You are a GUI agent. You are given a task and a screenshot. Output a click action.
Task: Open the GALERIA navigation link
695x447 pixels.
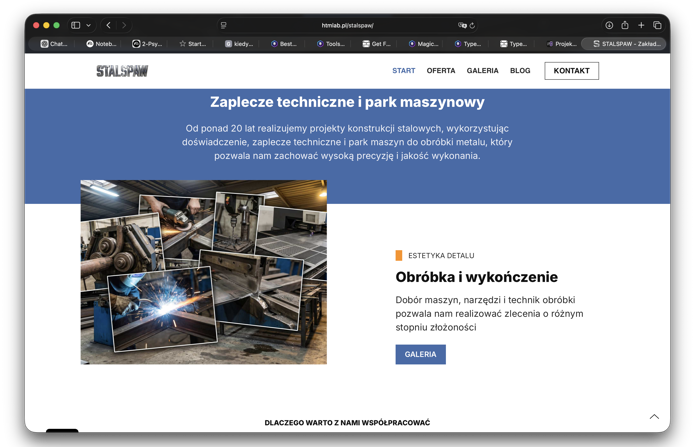point(482,71)
